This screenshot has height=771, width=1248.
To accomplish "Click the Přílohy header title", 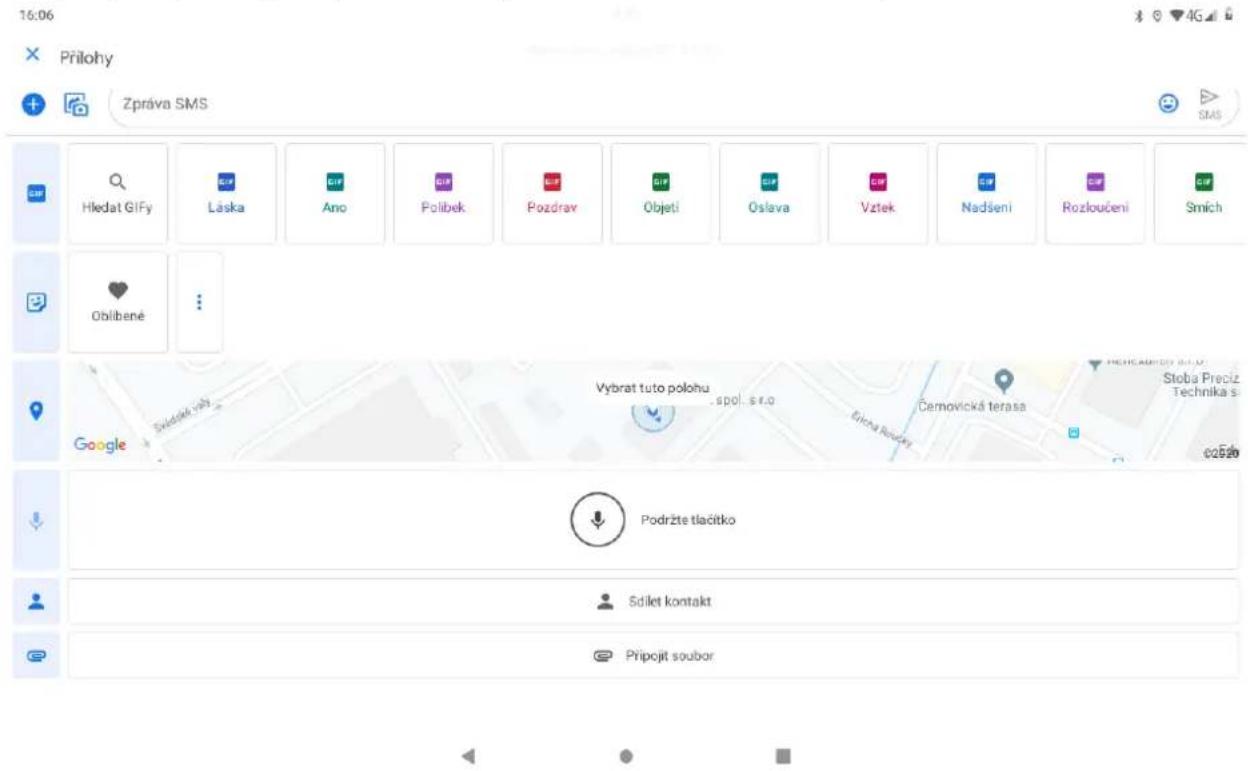I will pos(85,58).
